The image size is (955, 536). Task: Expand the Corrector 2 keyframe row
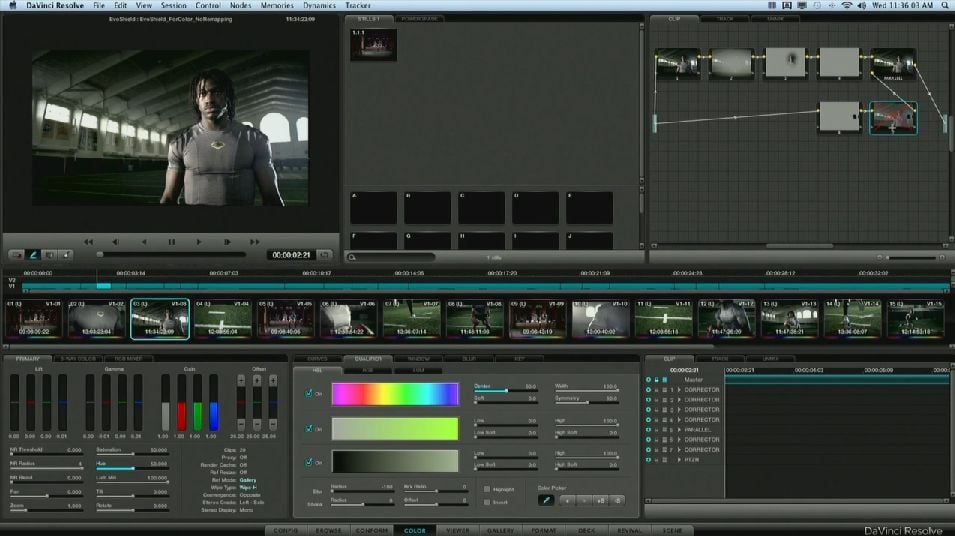(x=679, y=400)
